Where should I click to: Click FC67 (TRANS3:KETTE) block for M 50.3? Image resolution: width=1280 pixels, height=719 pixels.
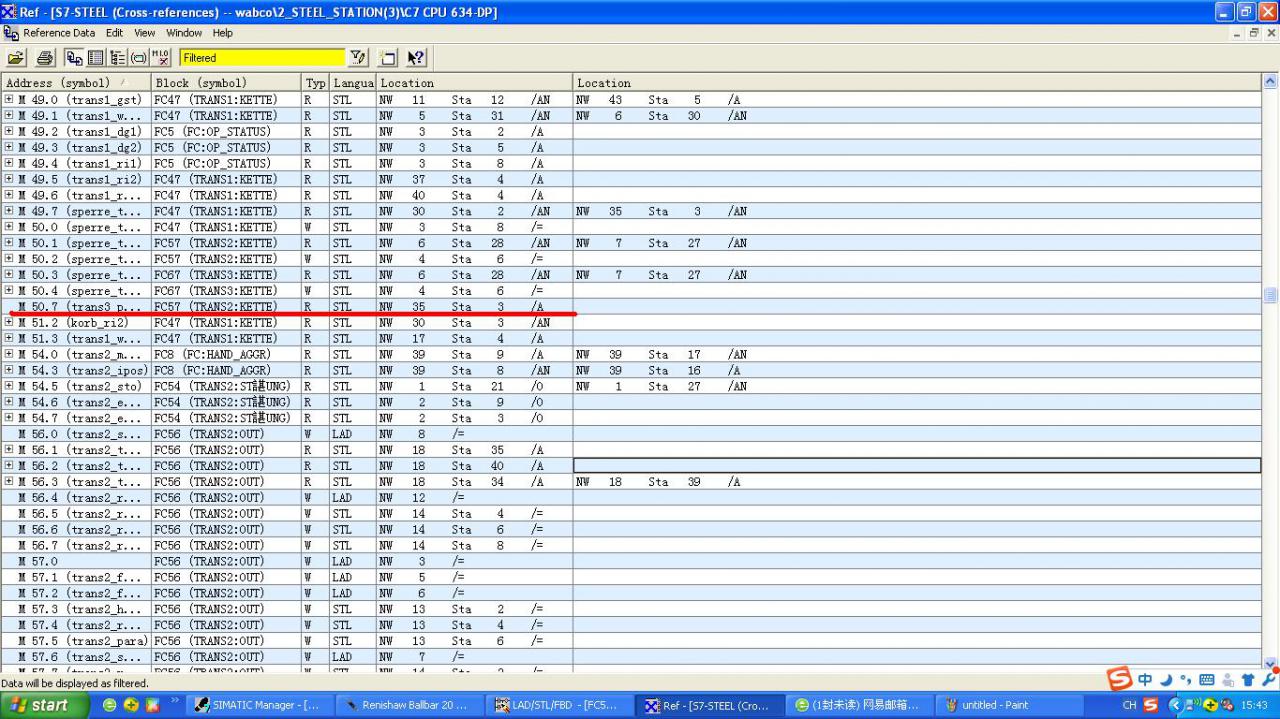point(226,275)
